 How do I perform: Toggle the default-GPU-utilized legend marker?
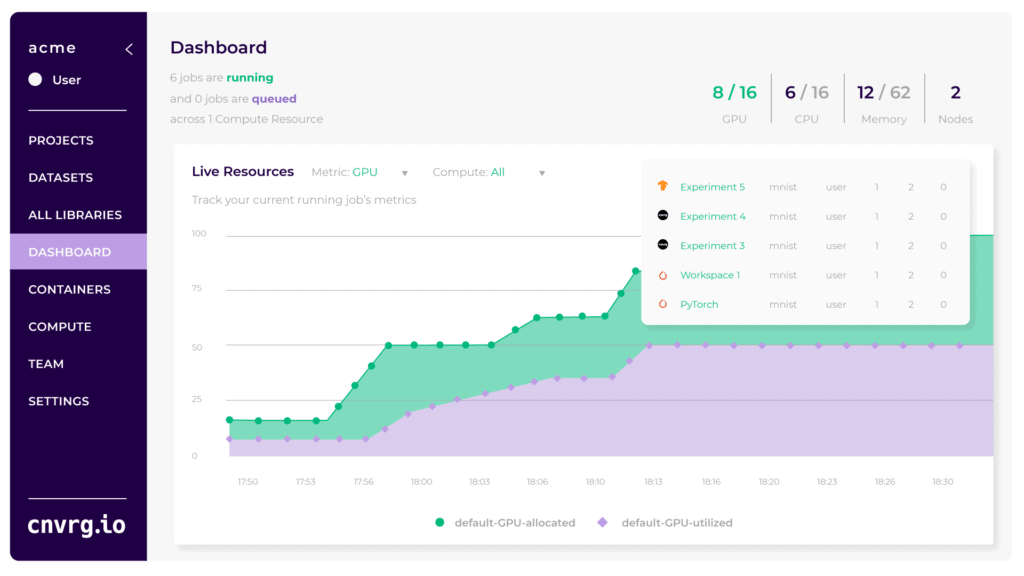602,522
